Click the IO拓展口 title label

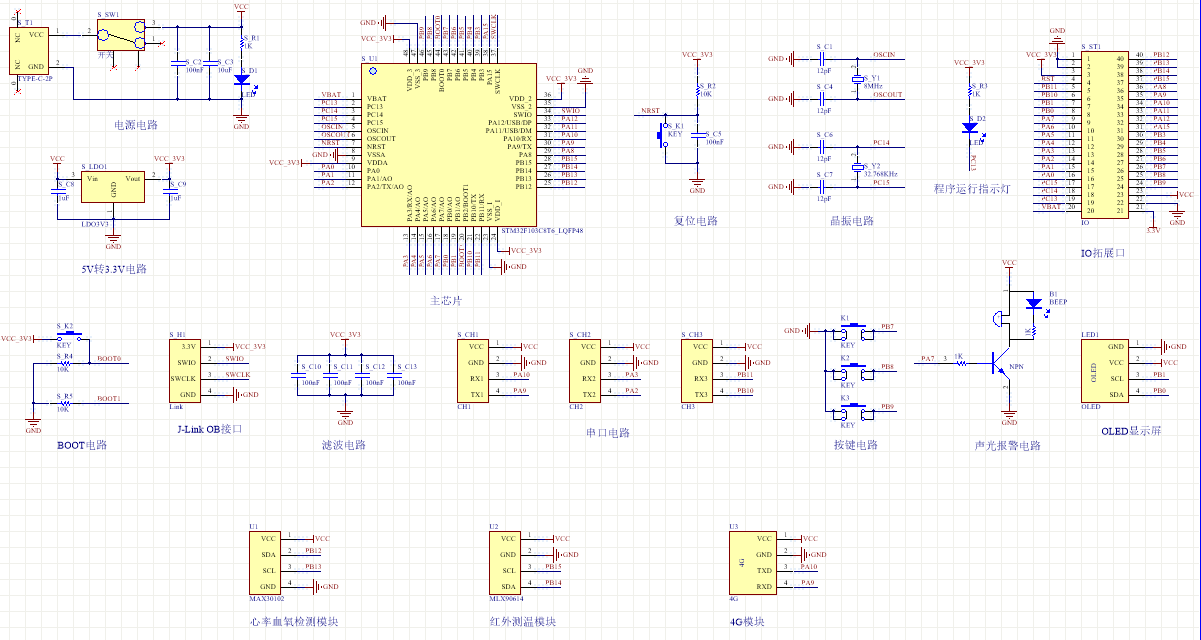[x=1103, y=253]
